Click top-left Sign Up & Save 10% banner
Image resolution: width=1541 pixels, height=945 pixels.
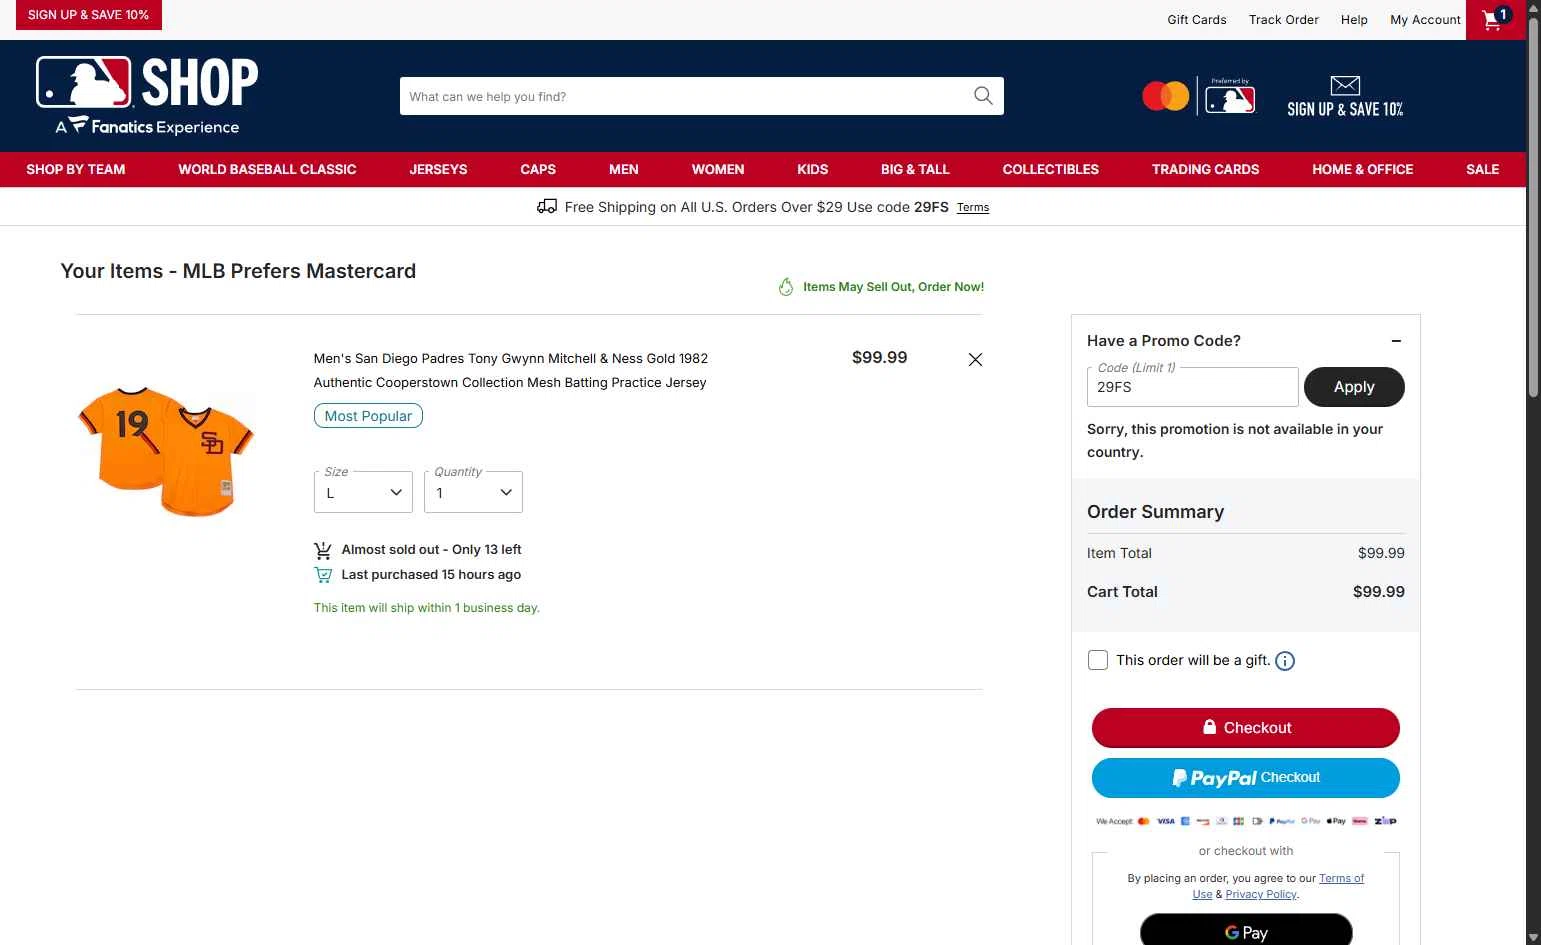tap(88, 15)
